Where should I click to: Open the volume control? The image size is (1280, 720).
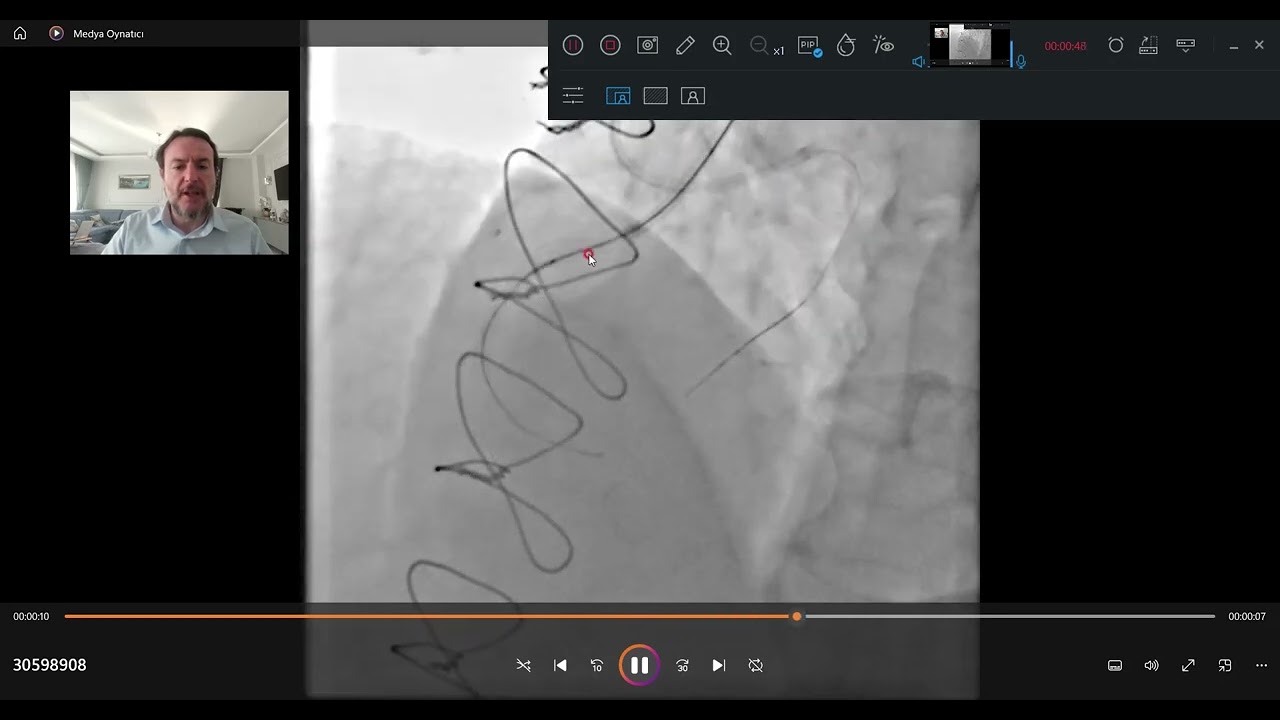point(1151,665)
